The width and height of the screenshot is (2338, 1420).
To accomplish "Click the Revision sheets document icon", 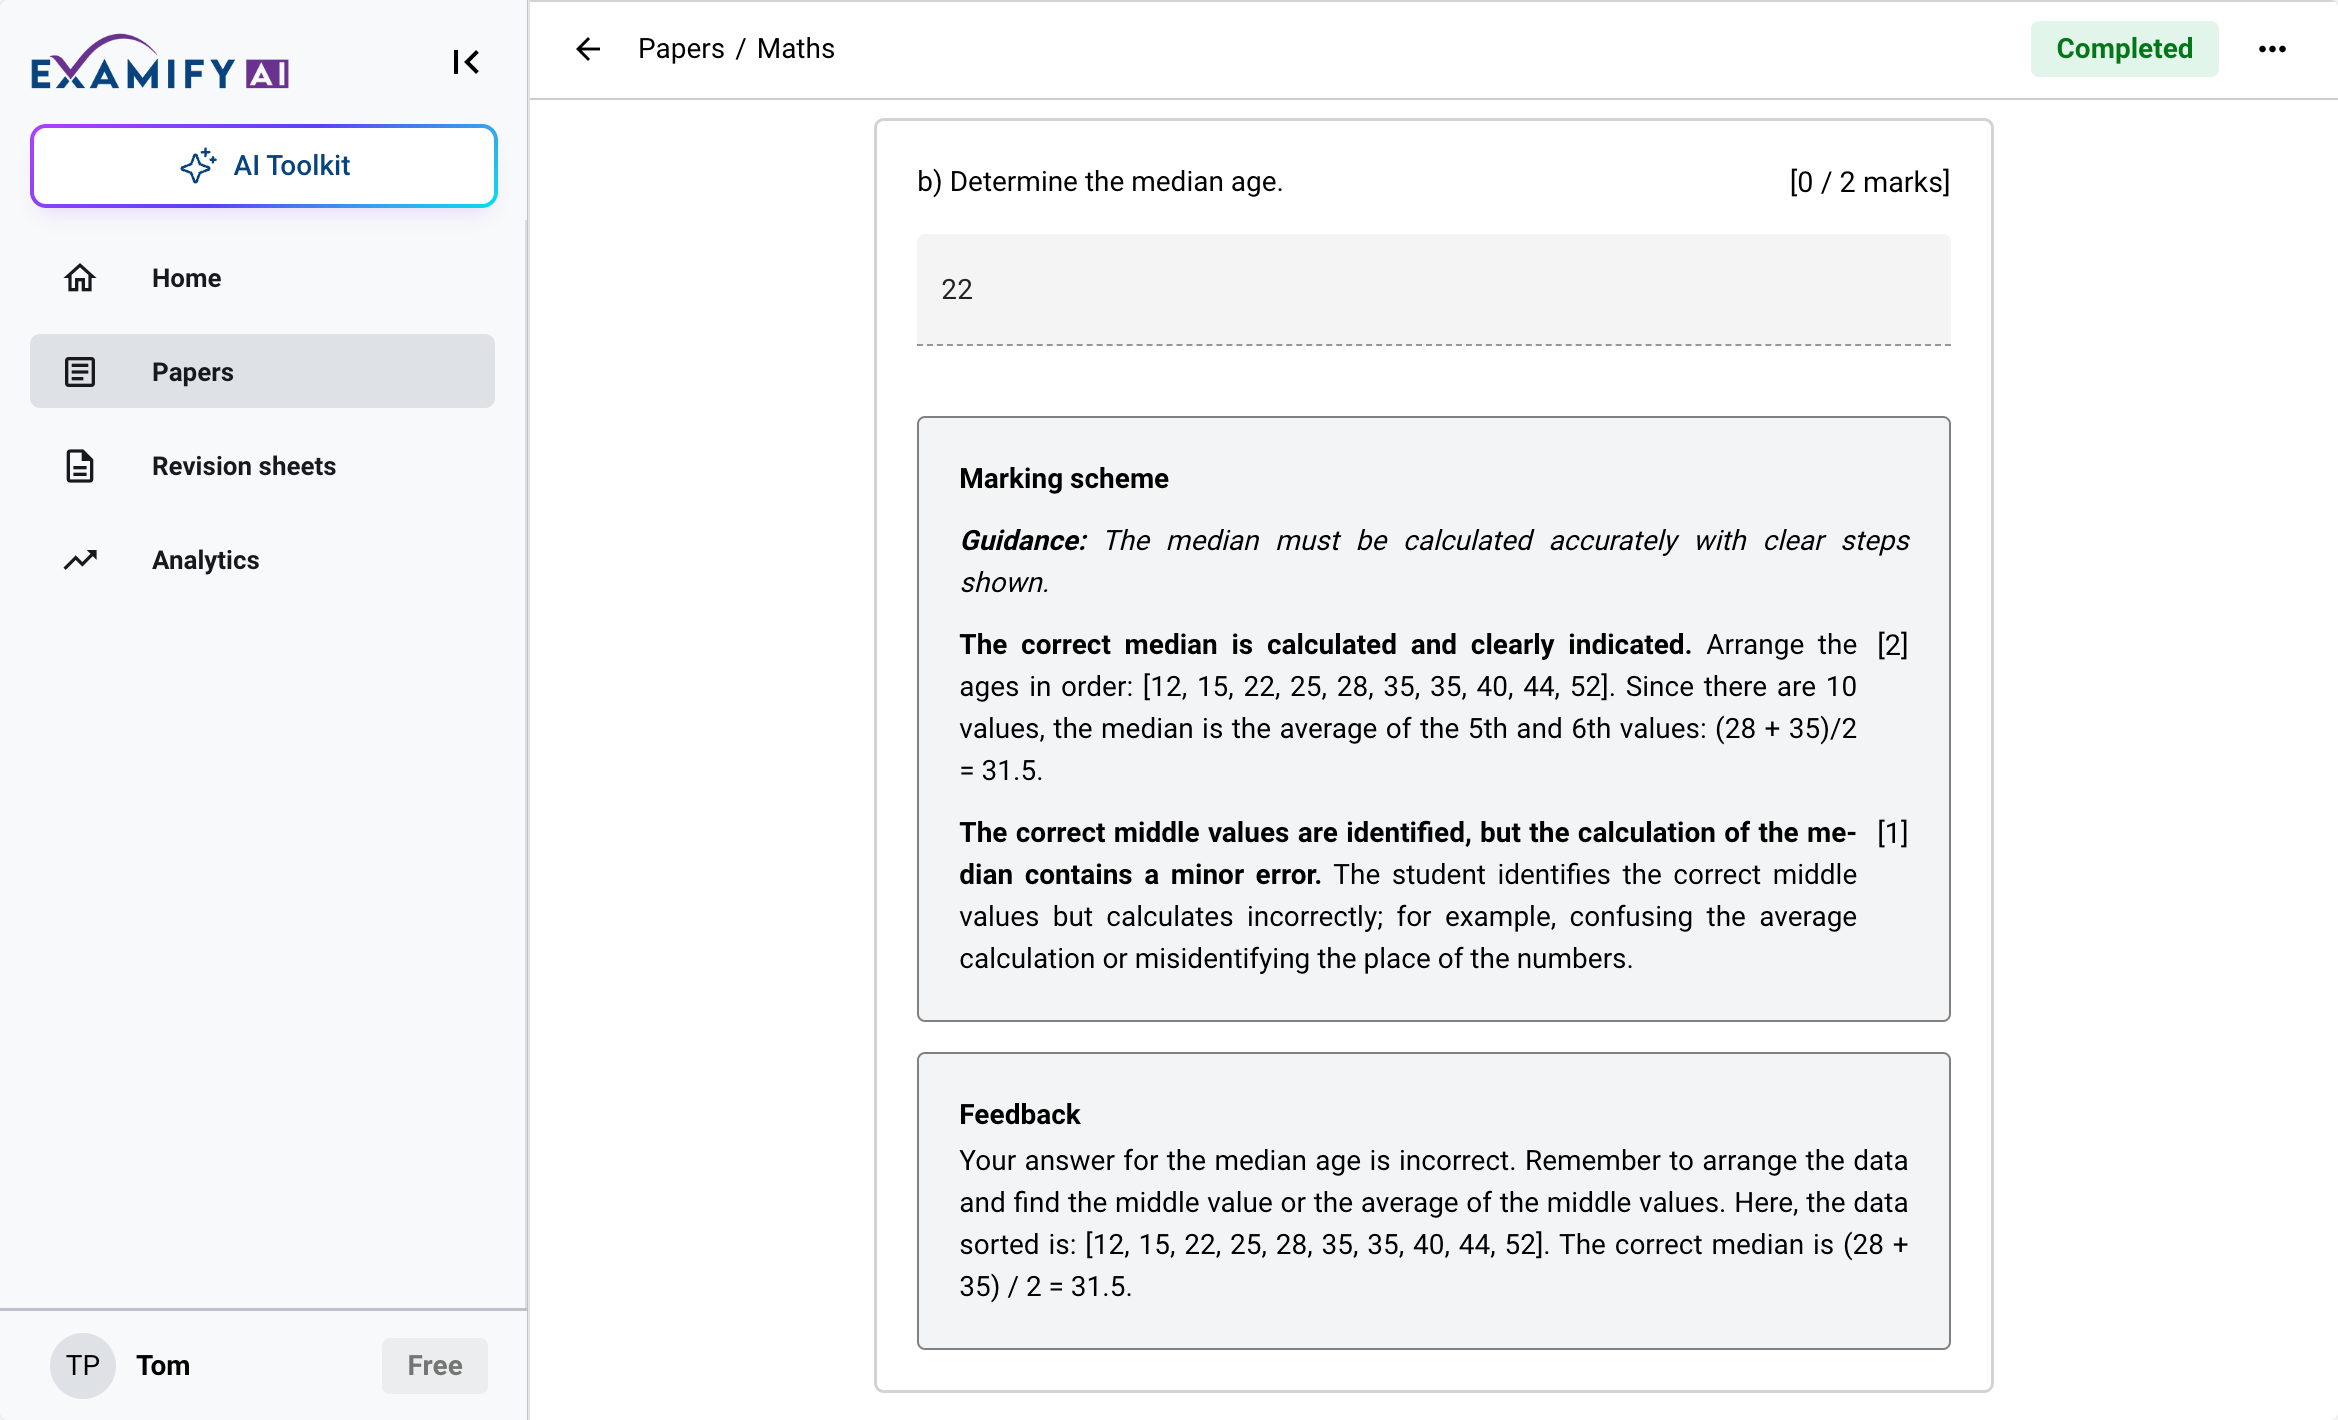I will [80, 466].
